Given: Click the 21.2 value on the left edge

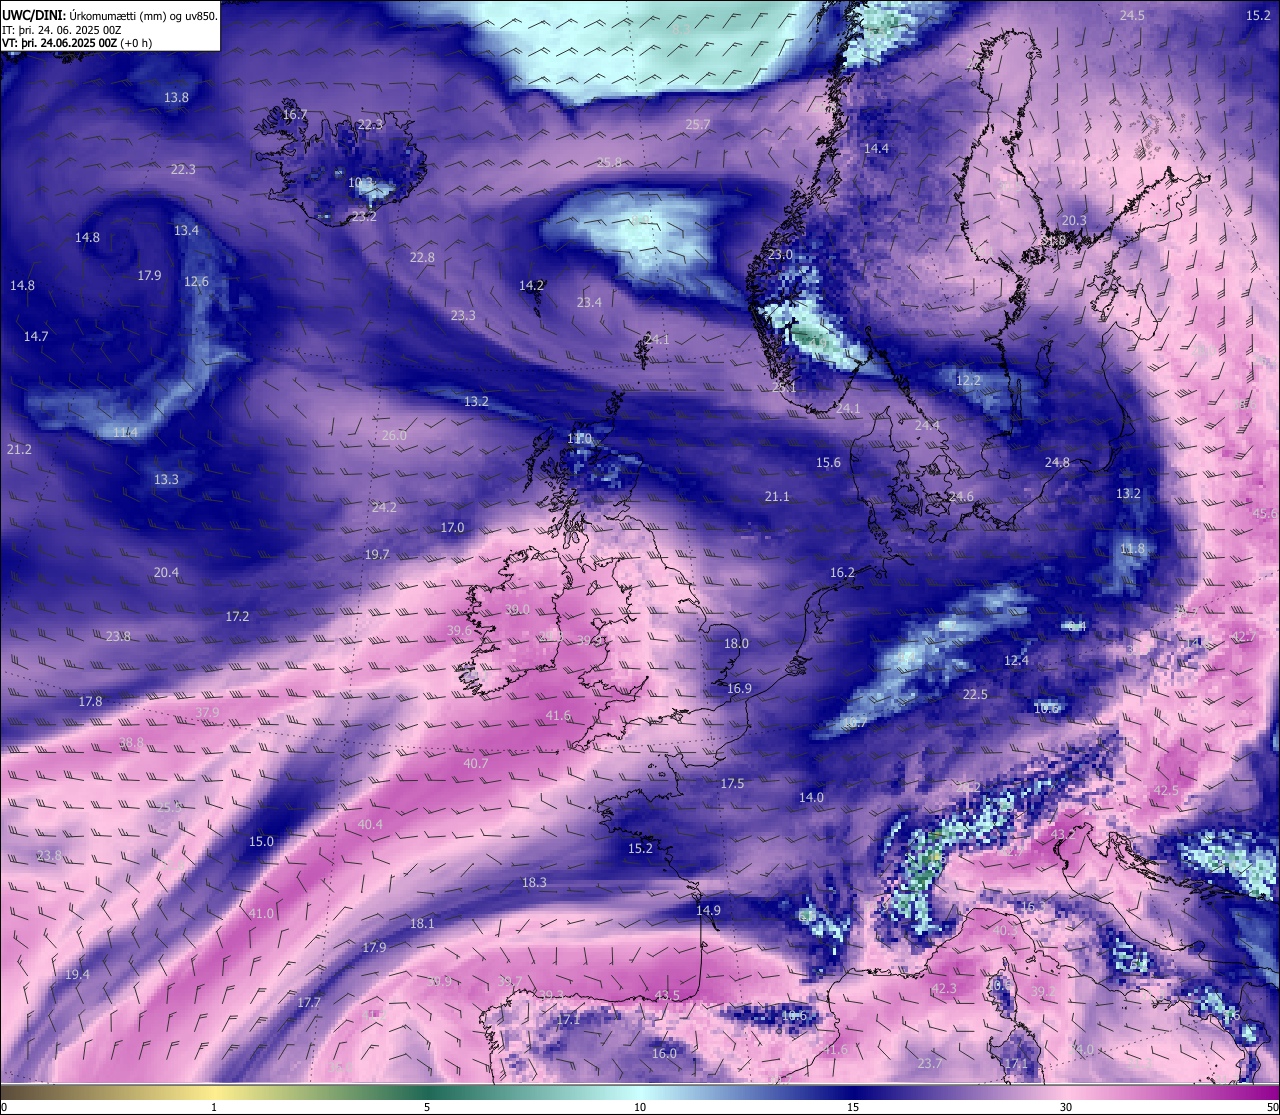Looking at the screenshot, I should [19, 449].
